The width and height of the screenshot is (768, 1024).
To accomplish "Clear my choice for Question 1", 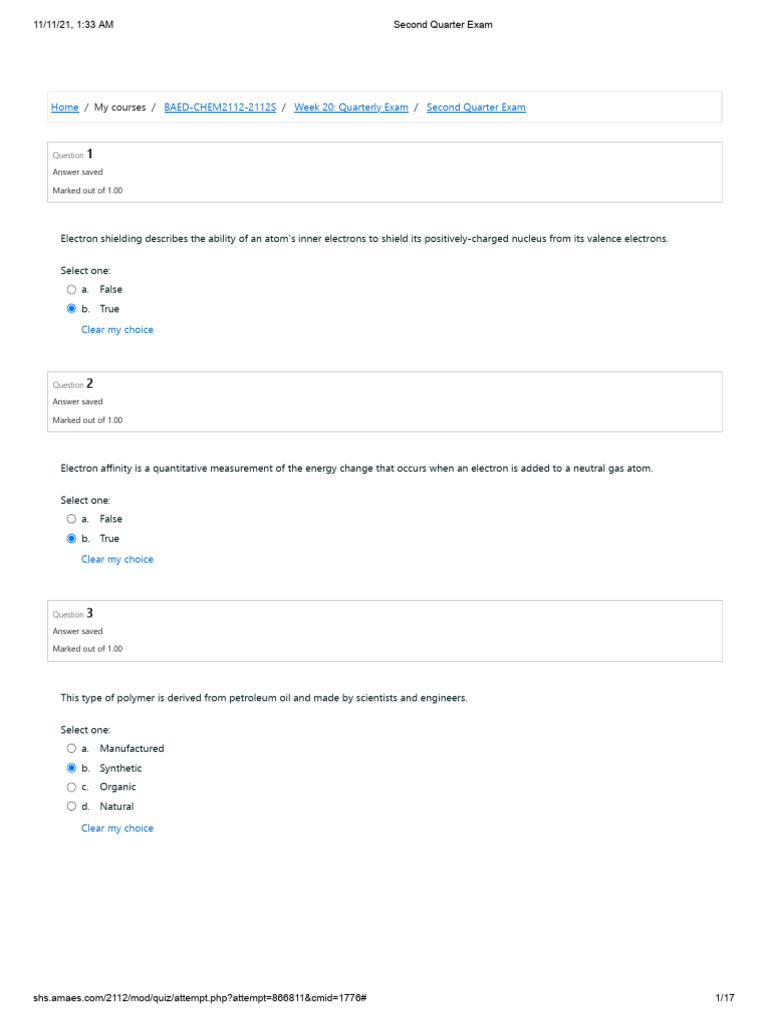I will tap(117, 329).
